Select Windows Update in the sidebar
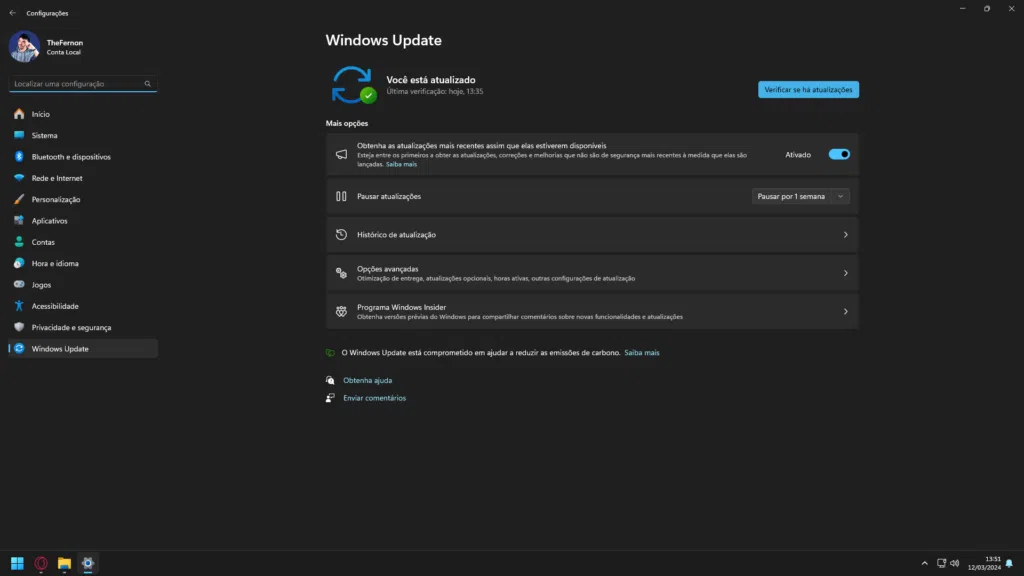1024x576 pixels. [x=58, y=348]
